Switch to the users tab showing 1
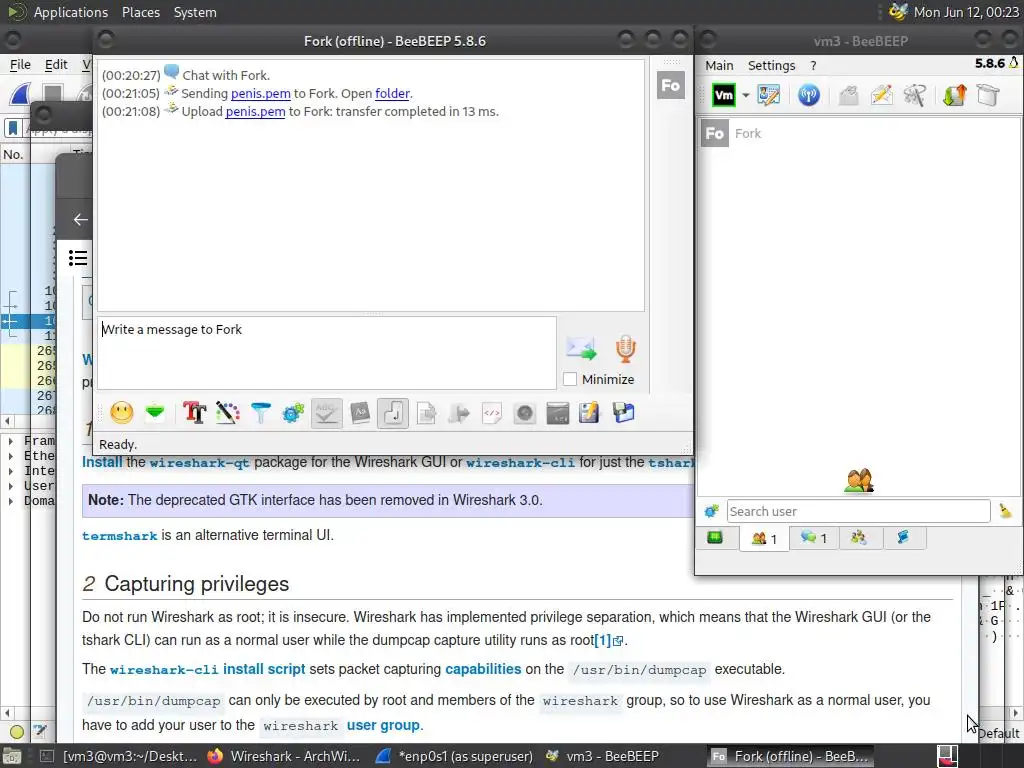 click(763, 539)
